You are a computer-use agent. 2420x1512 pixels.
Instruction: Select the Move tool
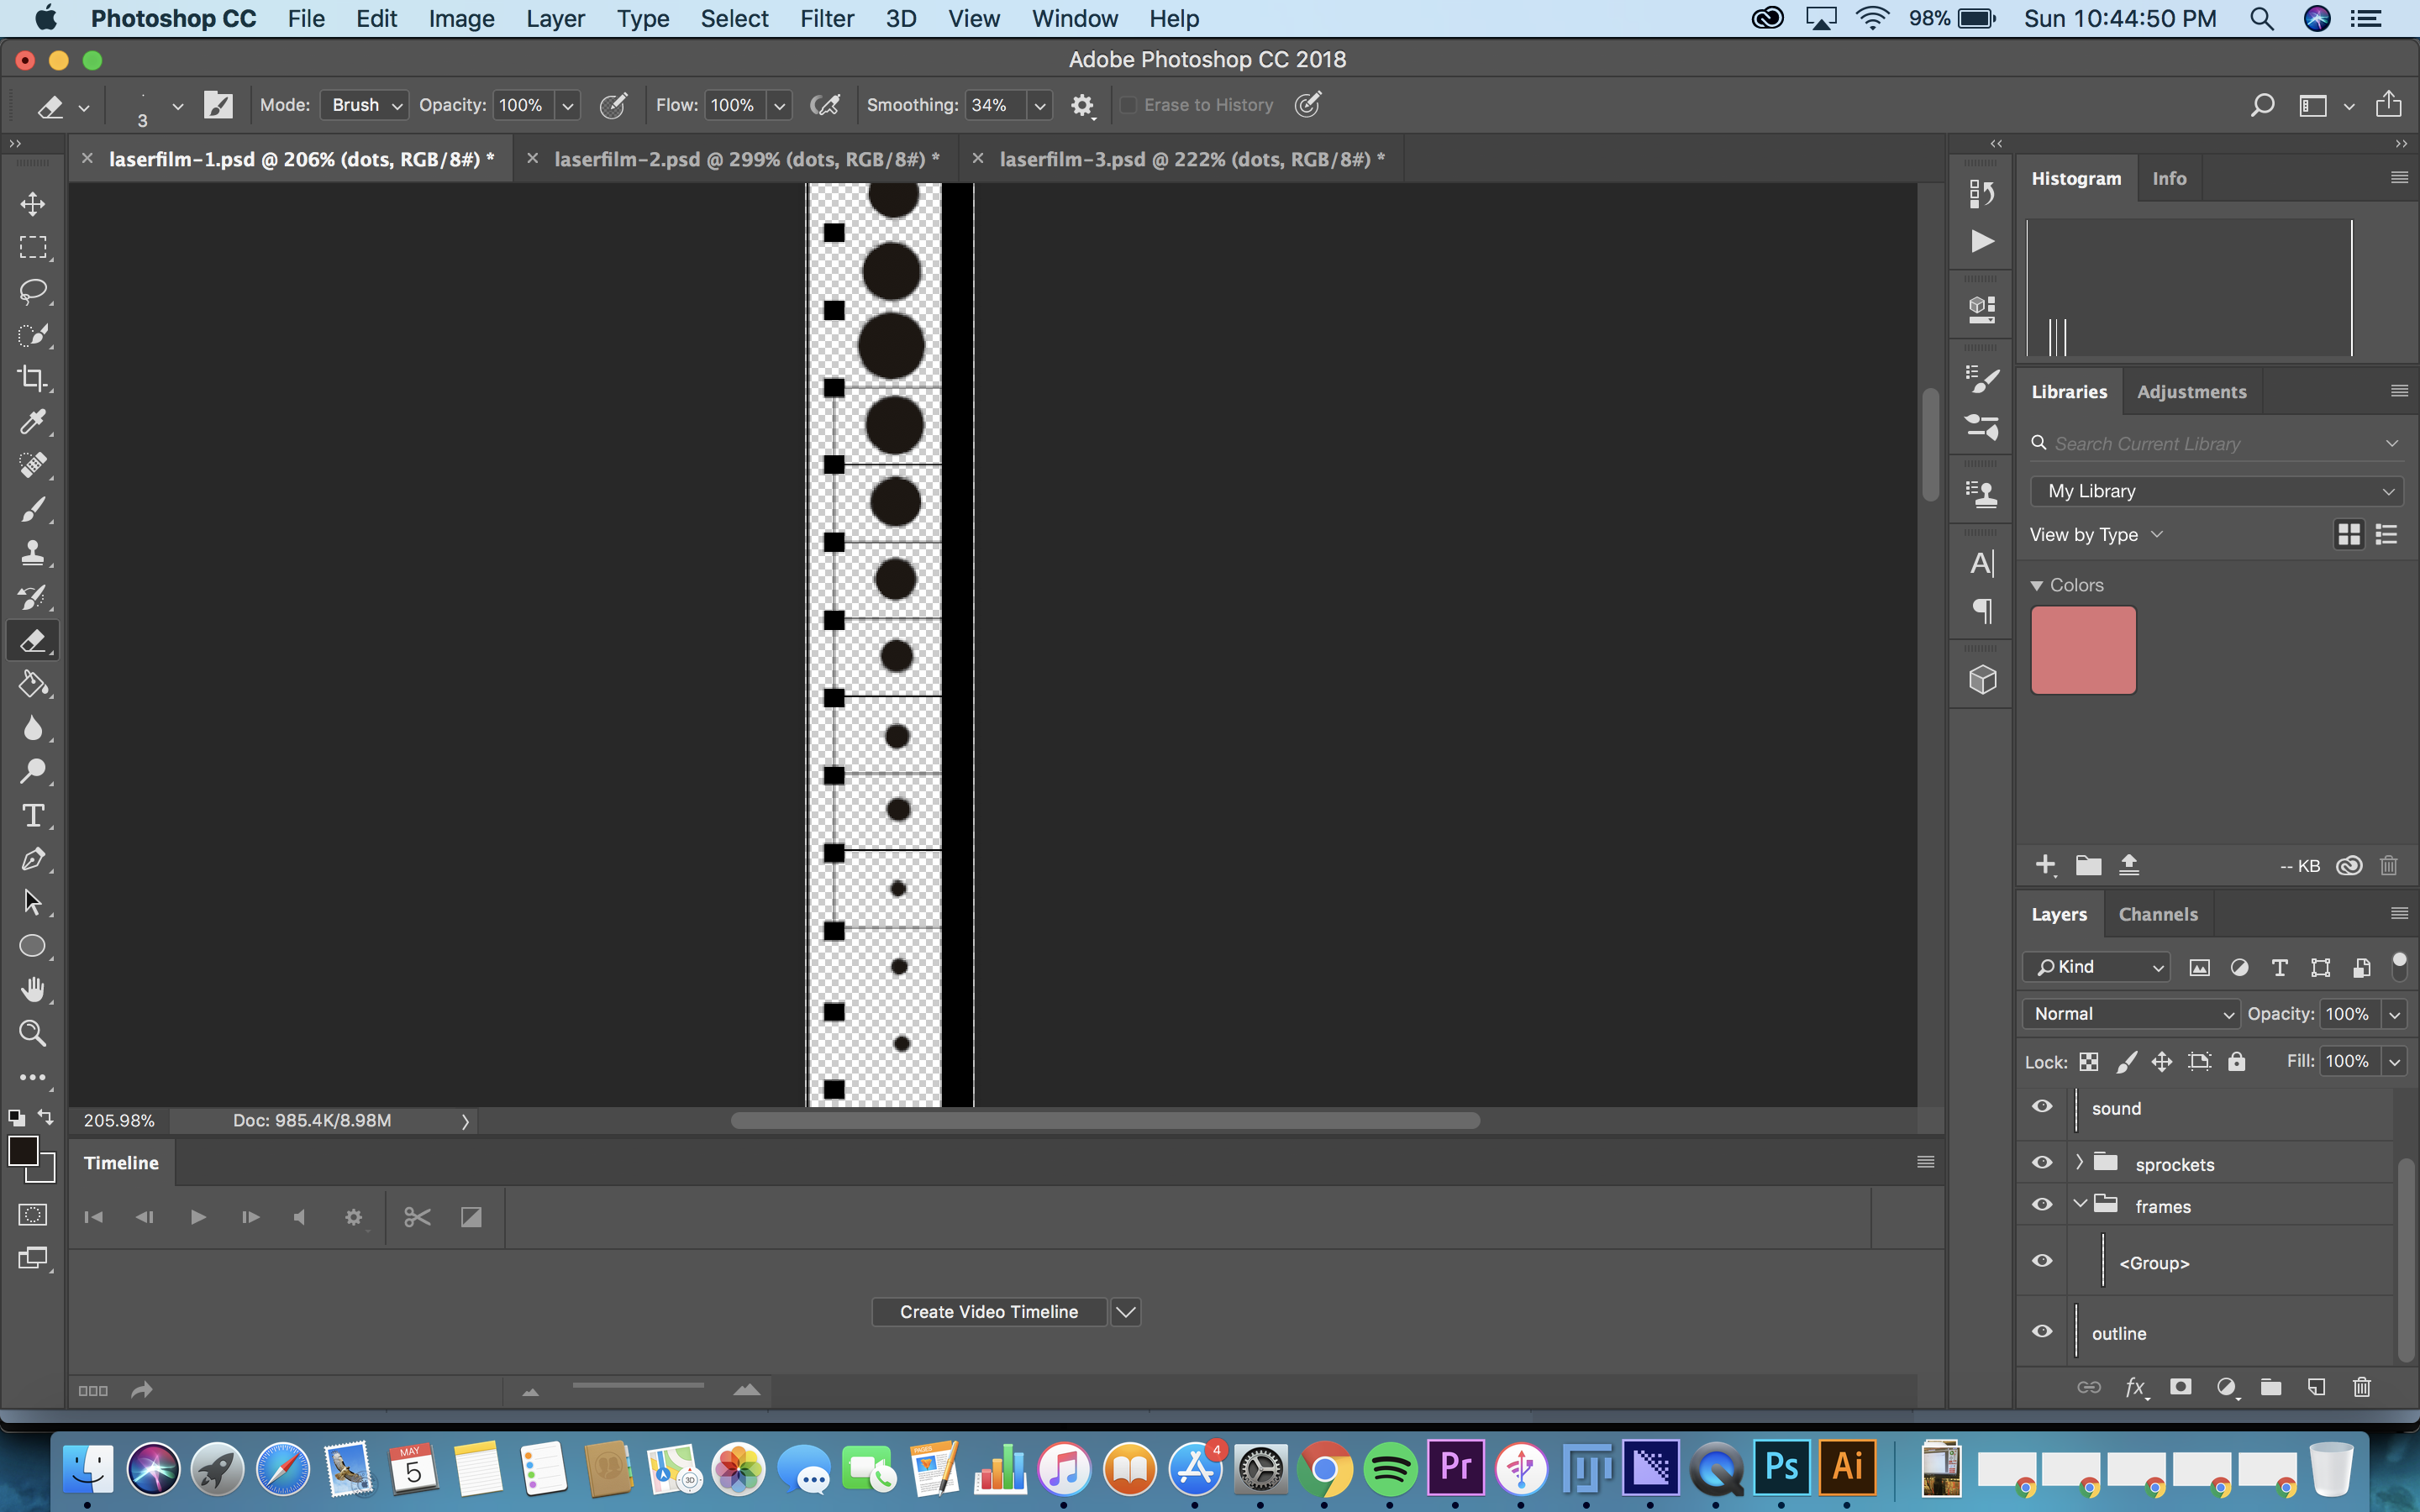[x=33, y=204]
